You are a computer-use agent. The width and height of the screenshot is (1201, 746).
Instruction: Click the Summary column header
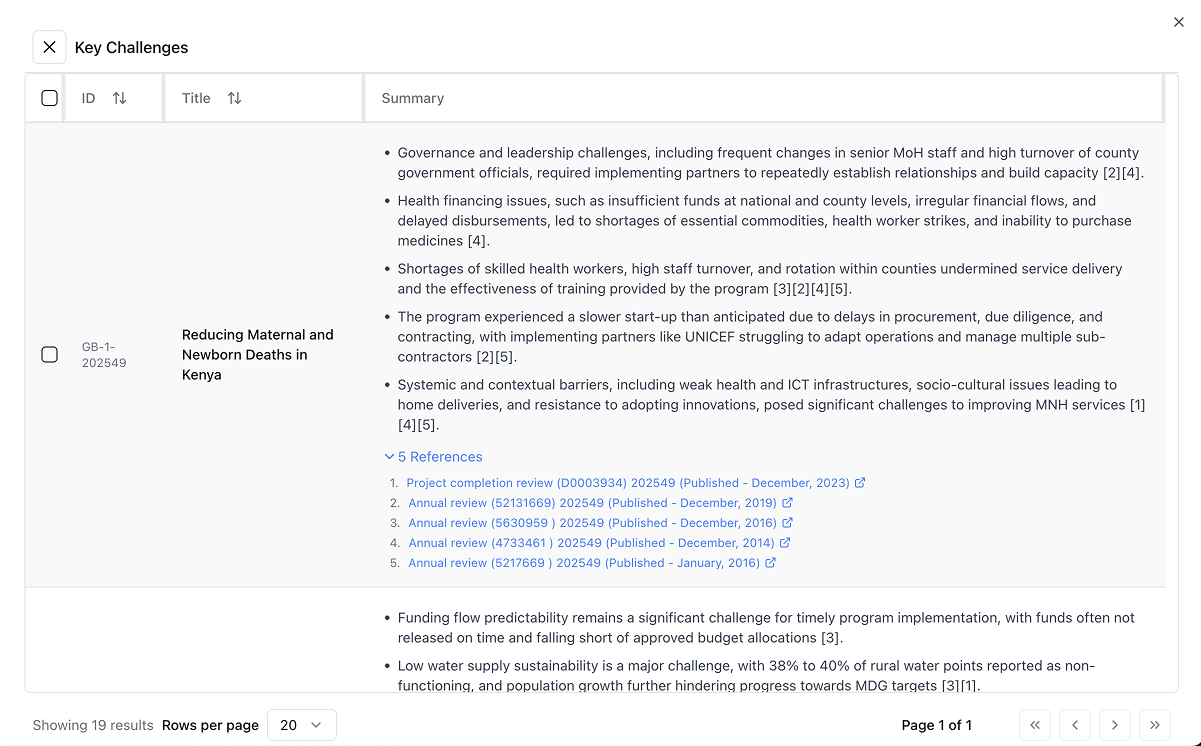tap(413, 98)
